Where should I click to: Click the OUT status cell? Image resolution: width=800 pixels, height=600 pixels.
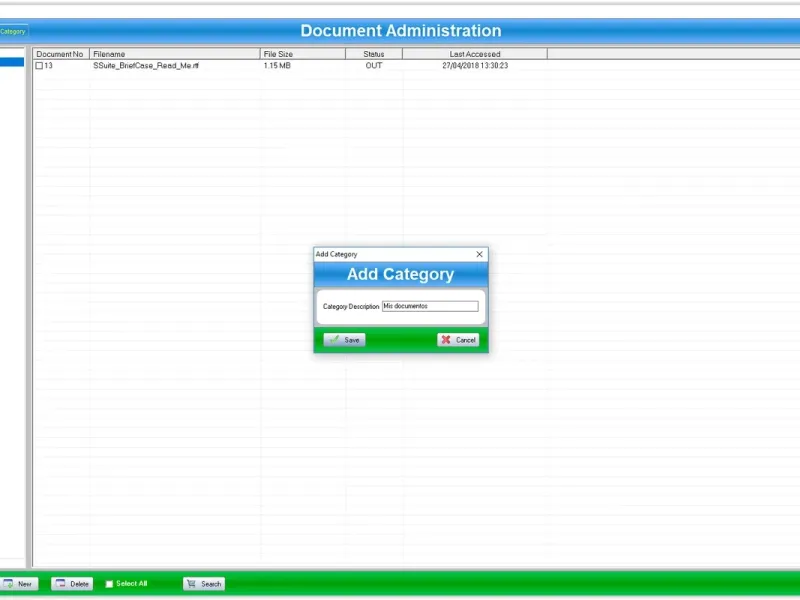point(374,66)
